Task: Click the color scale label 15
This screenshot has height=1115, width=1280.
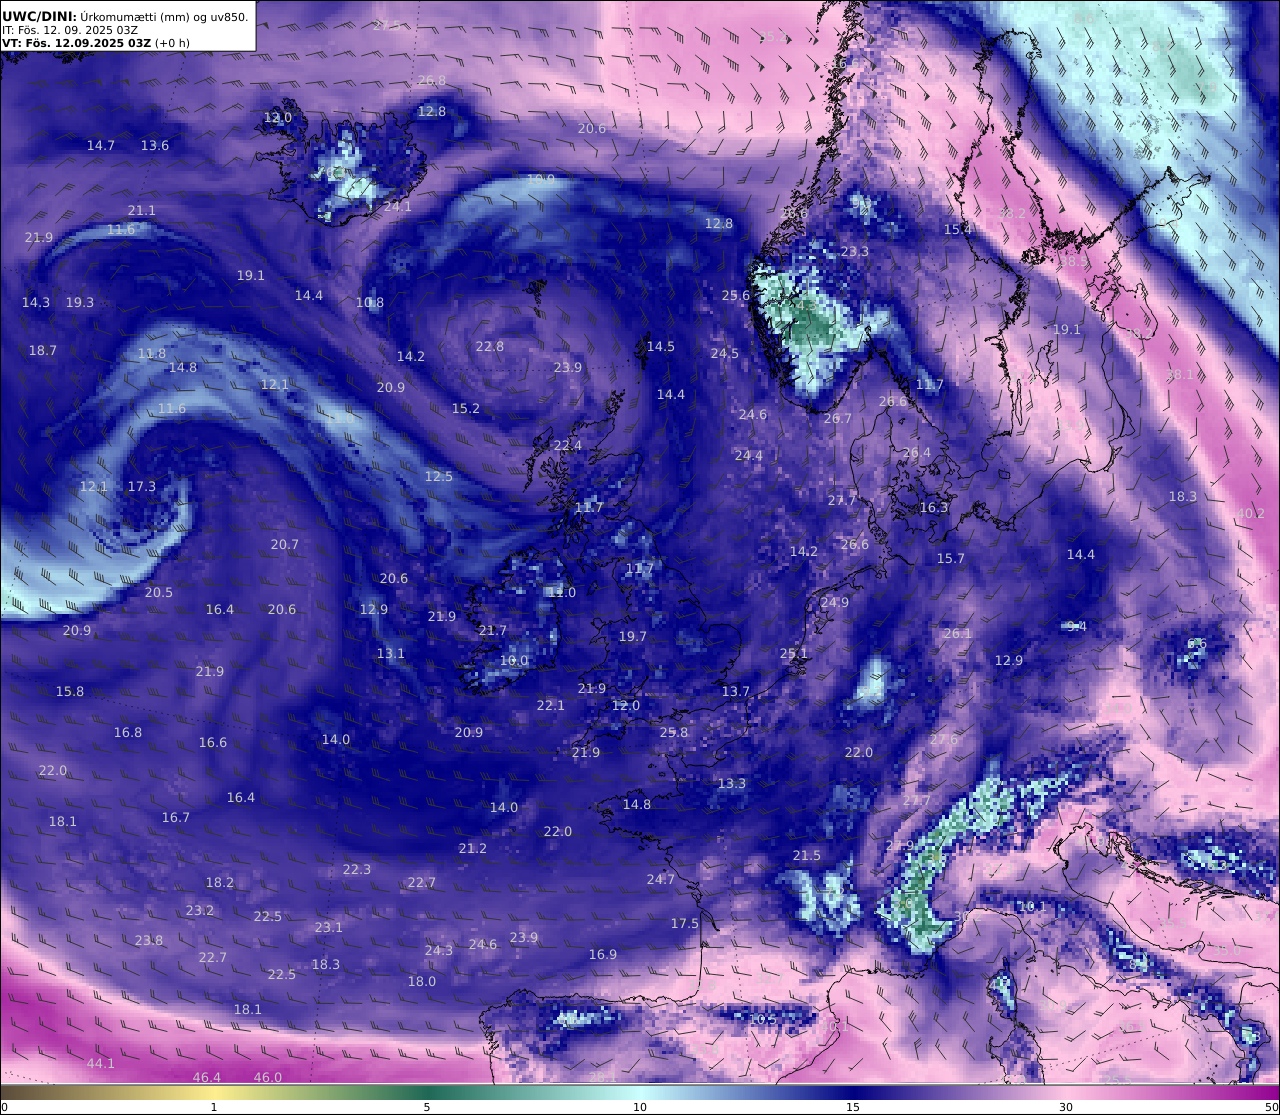Action: coord(853,1107)
